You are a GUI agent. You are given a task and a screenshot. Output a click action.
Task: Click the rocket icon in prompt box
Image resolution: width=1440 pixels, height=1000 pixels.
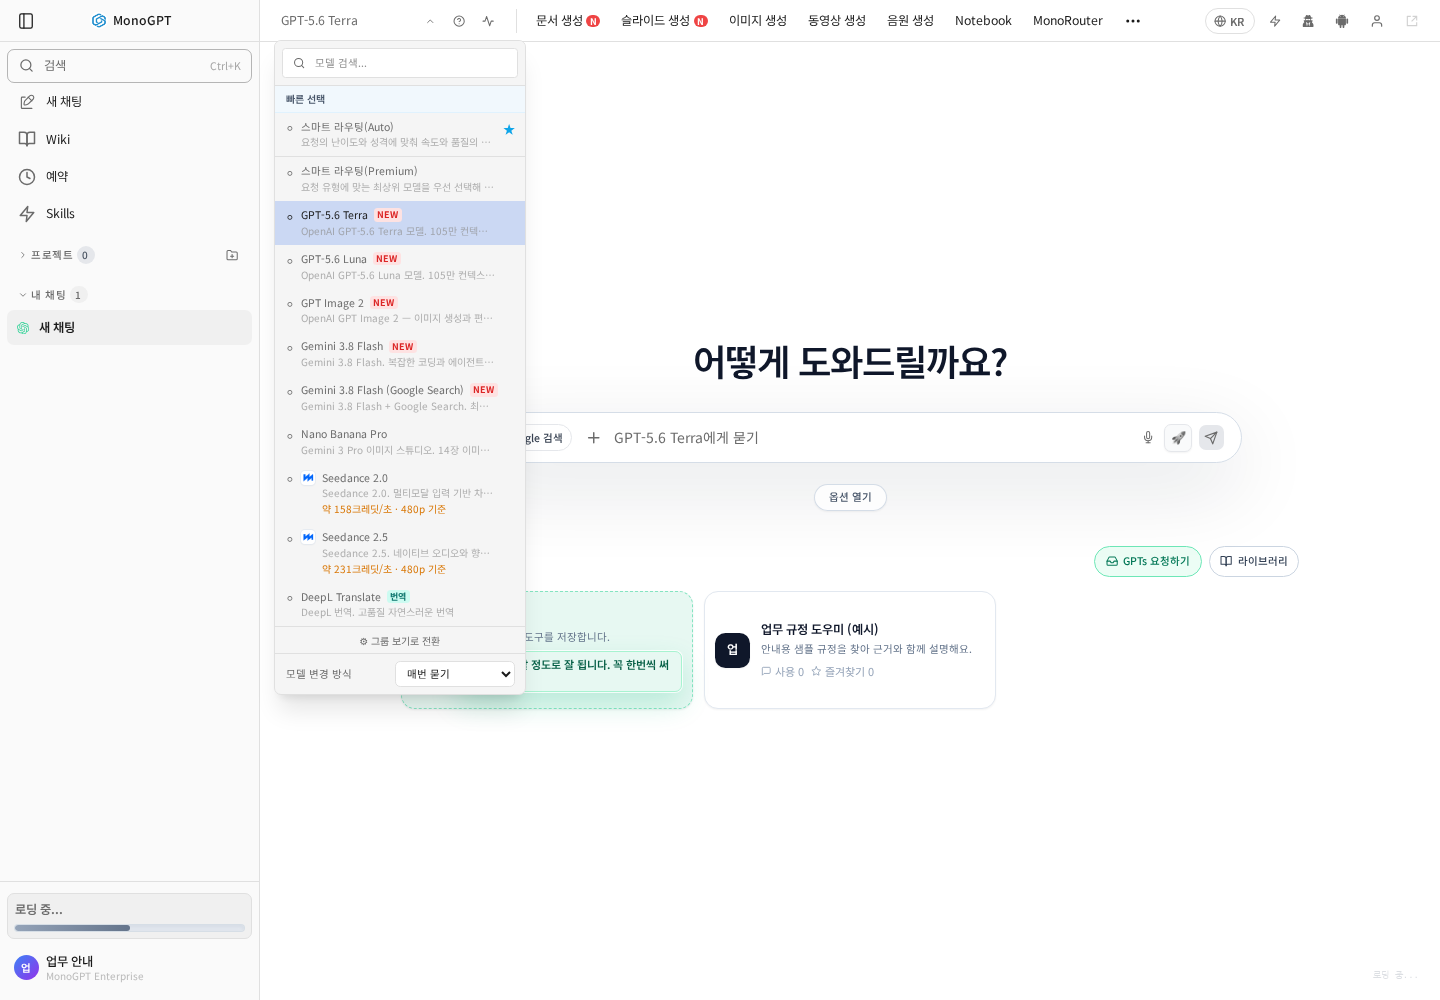pyautogui.click(x=1178, y=438)
